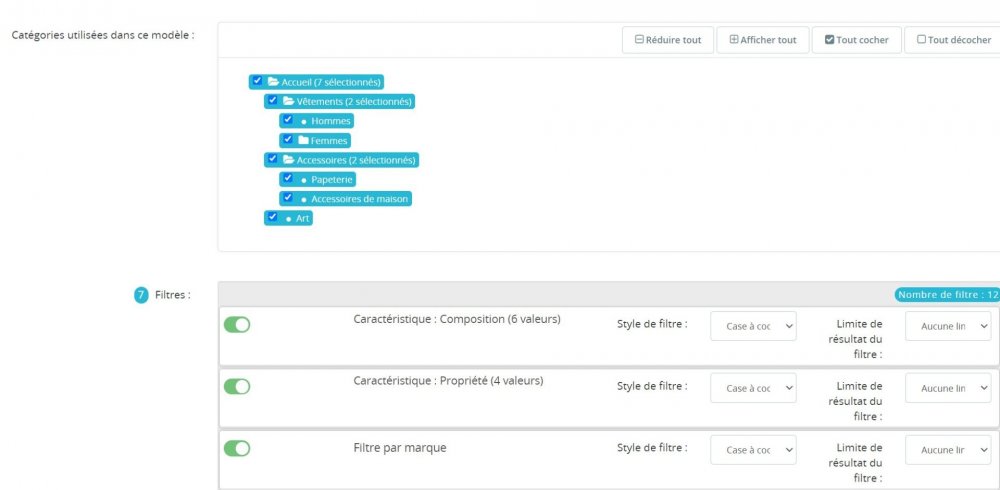This screenshot has height=490, width=1000.
Task: Turn off the Filtre par marque switch
Action: (x=237, y=449)
